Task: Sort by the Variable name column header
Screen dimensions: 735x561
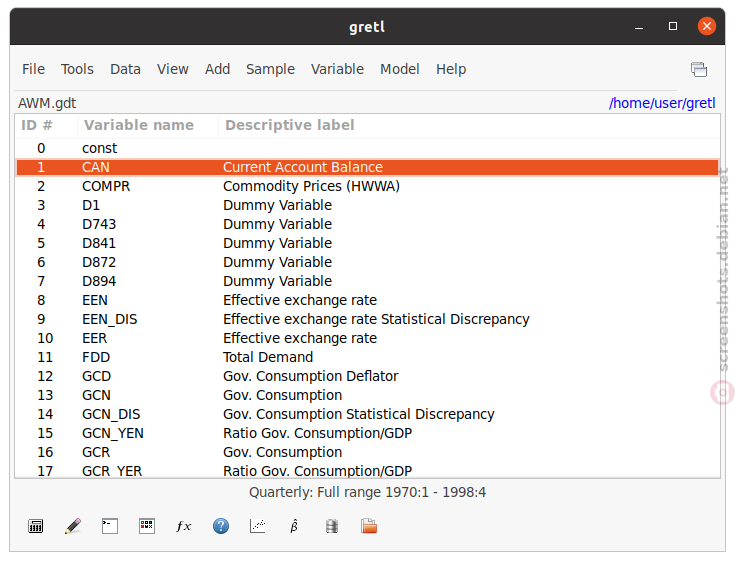Action: pyautogui.click(x=148, y=125)
